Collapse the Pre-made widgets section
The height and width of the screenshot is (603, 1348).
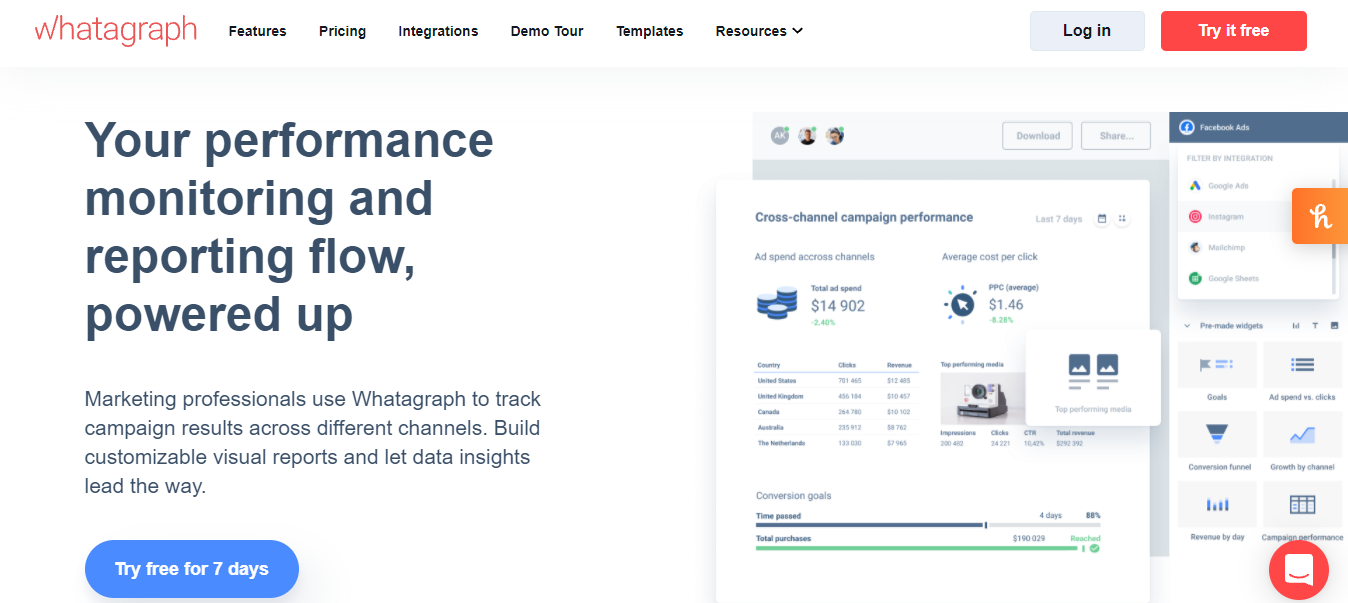pyautogui.click(x=1187, y=326)
